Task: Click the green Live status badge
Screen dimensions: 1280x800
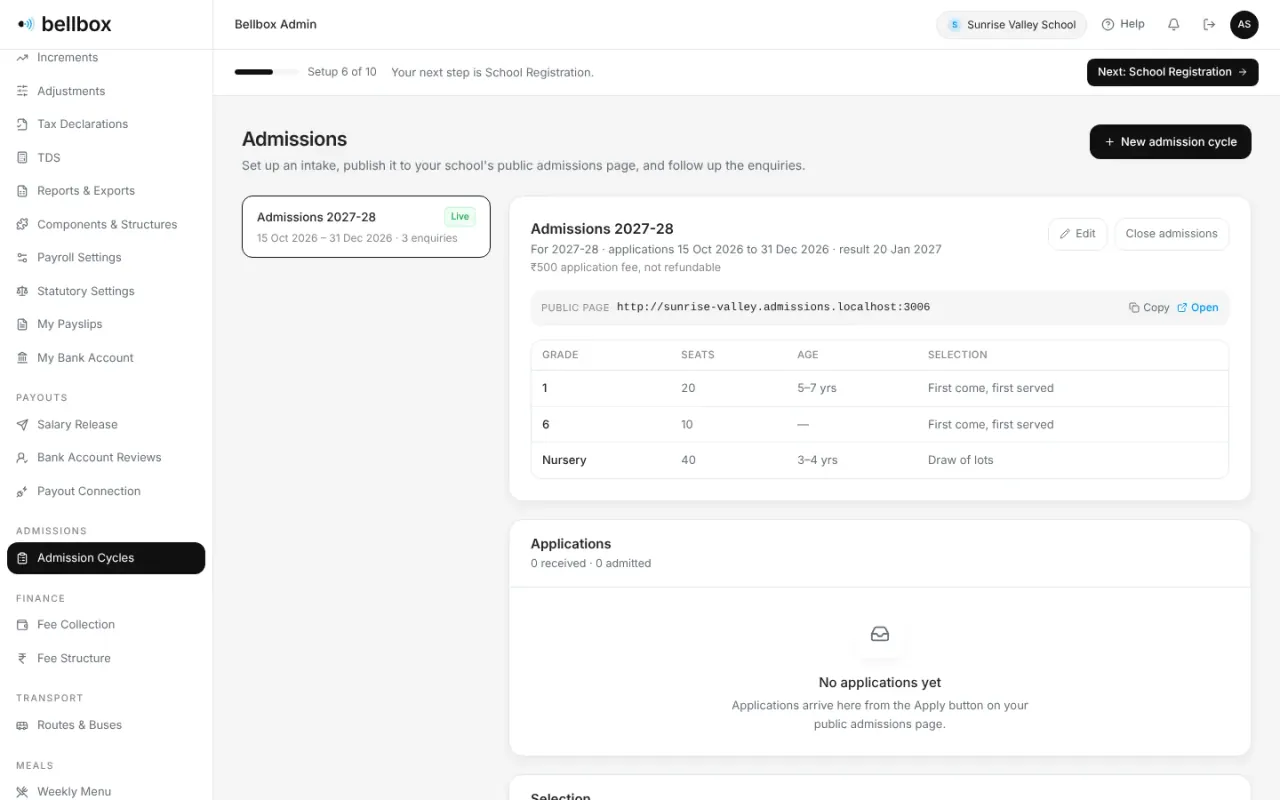Action: [460, 217]
